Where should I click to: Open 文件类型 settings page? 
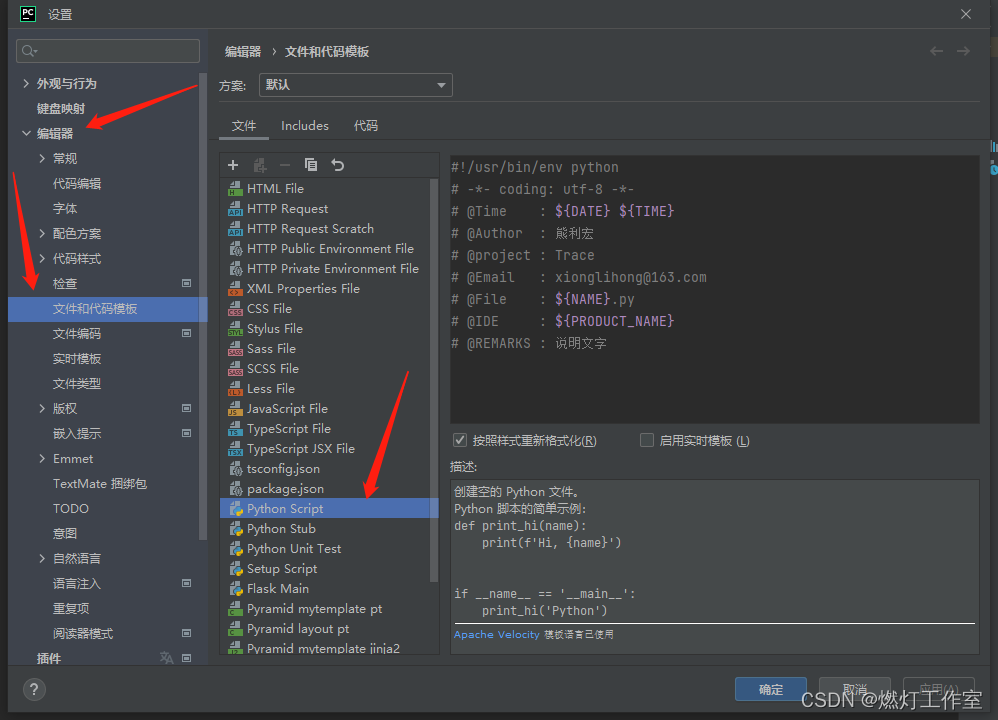(77, 384)
